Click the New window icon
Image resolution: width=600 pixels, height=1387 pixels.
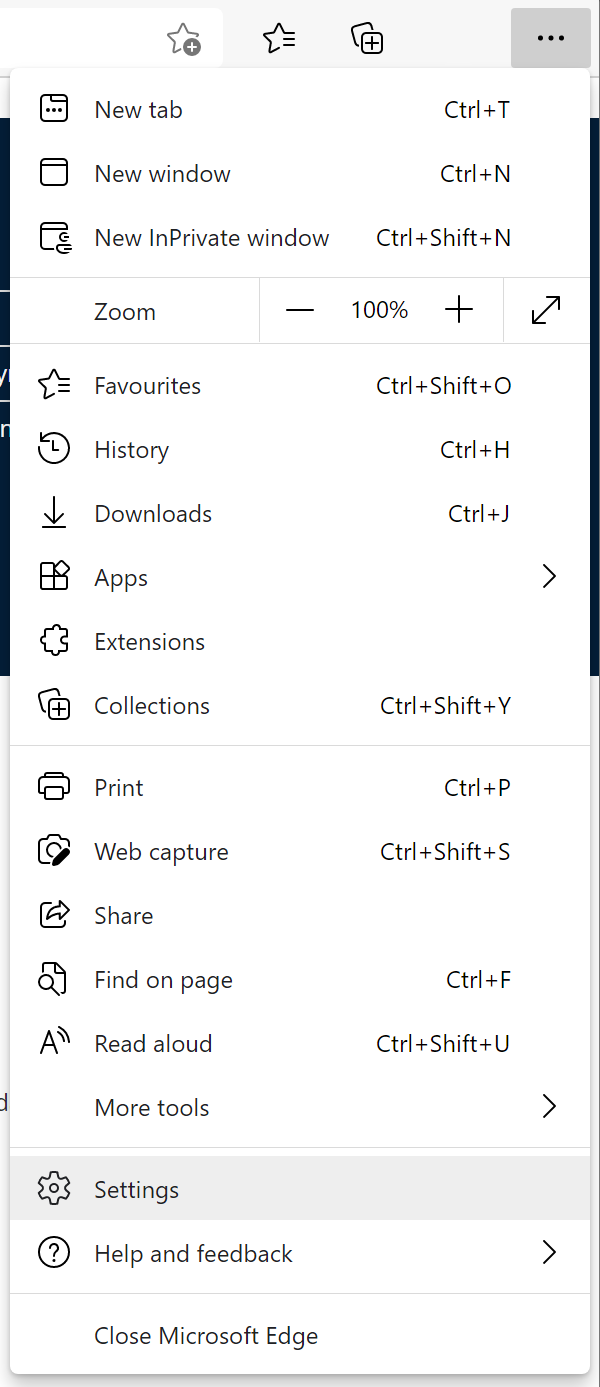54,173
